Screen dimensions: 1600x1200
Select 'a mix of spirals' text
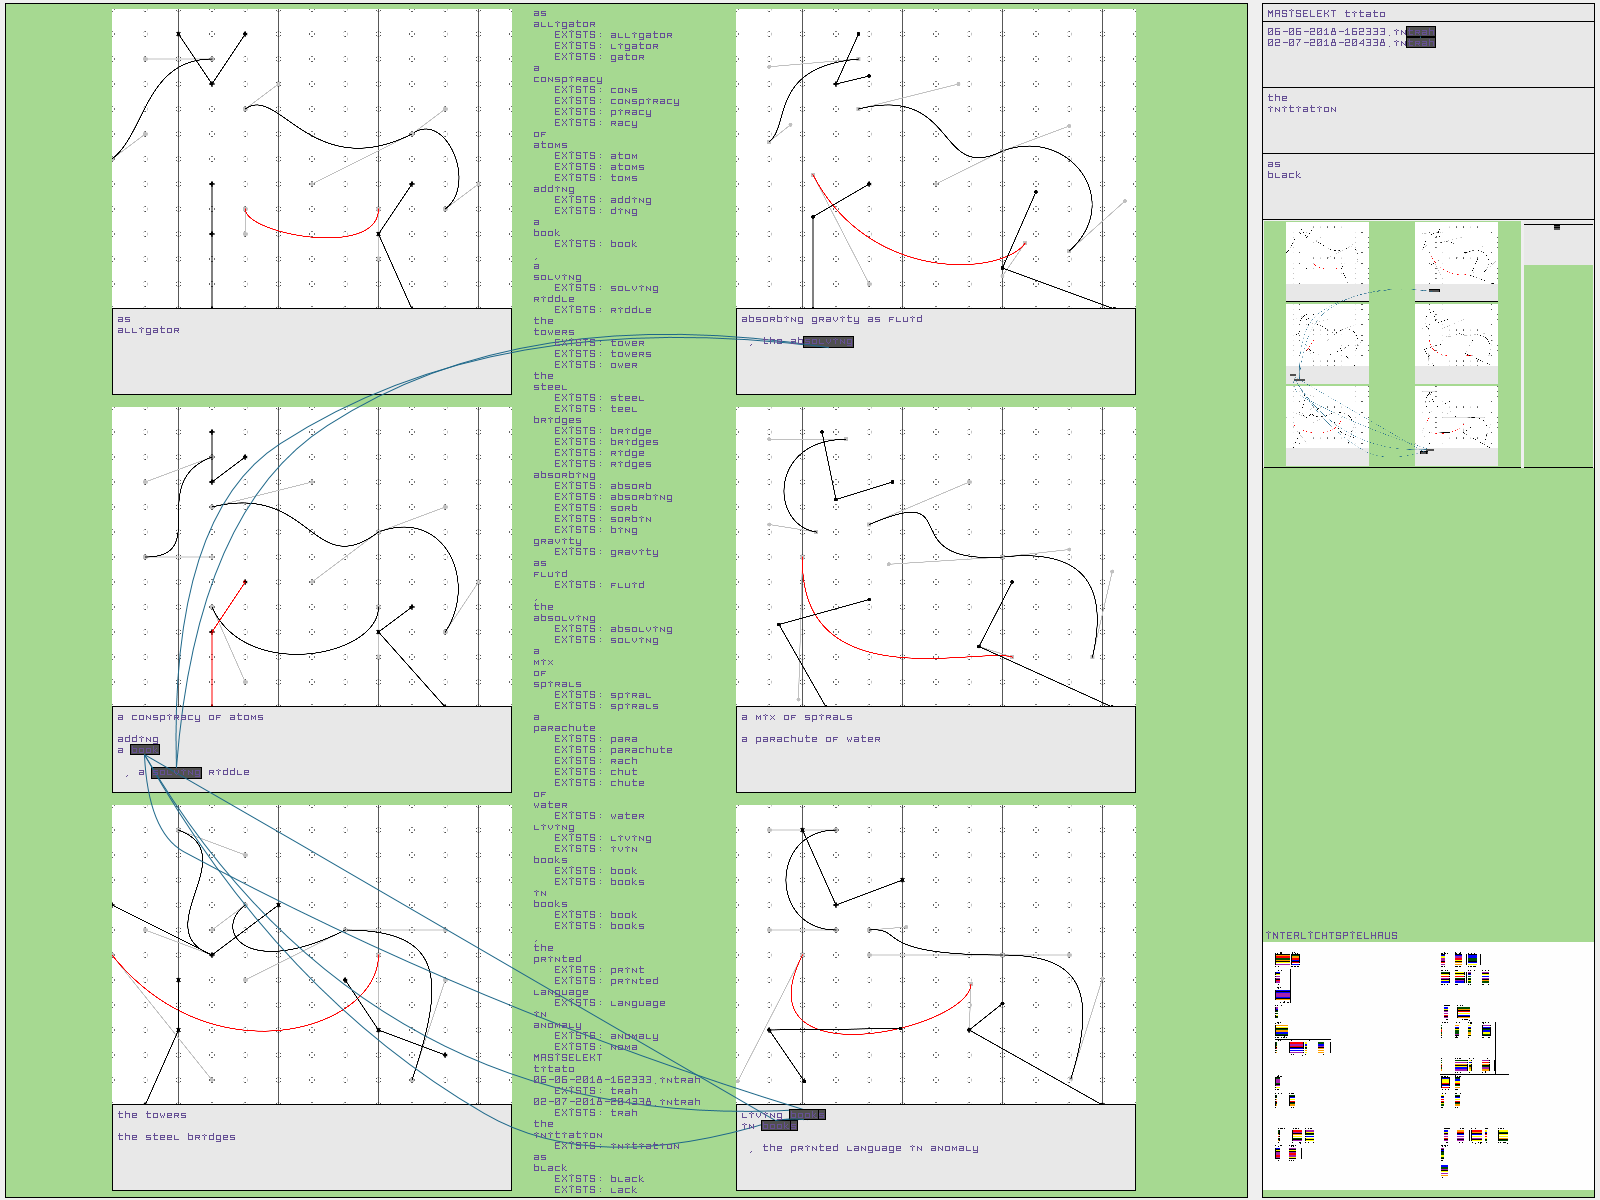pos(796,717)
